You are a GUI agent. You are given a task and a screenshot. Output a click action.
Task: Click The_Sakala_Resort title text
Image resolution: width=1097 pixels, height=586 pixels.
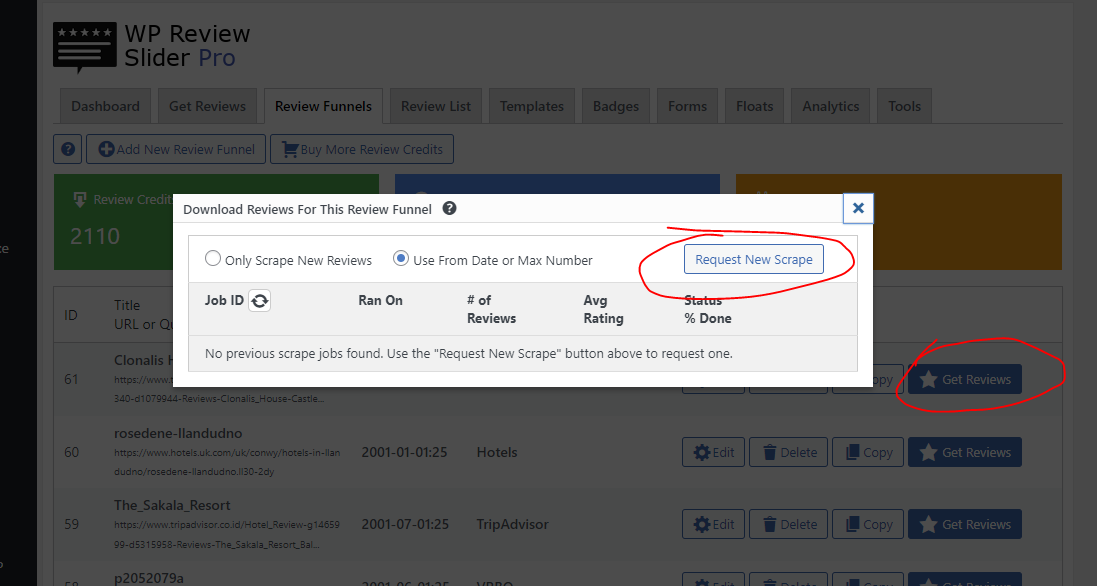(172, 505)
